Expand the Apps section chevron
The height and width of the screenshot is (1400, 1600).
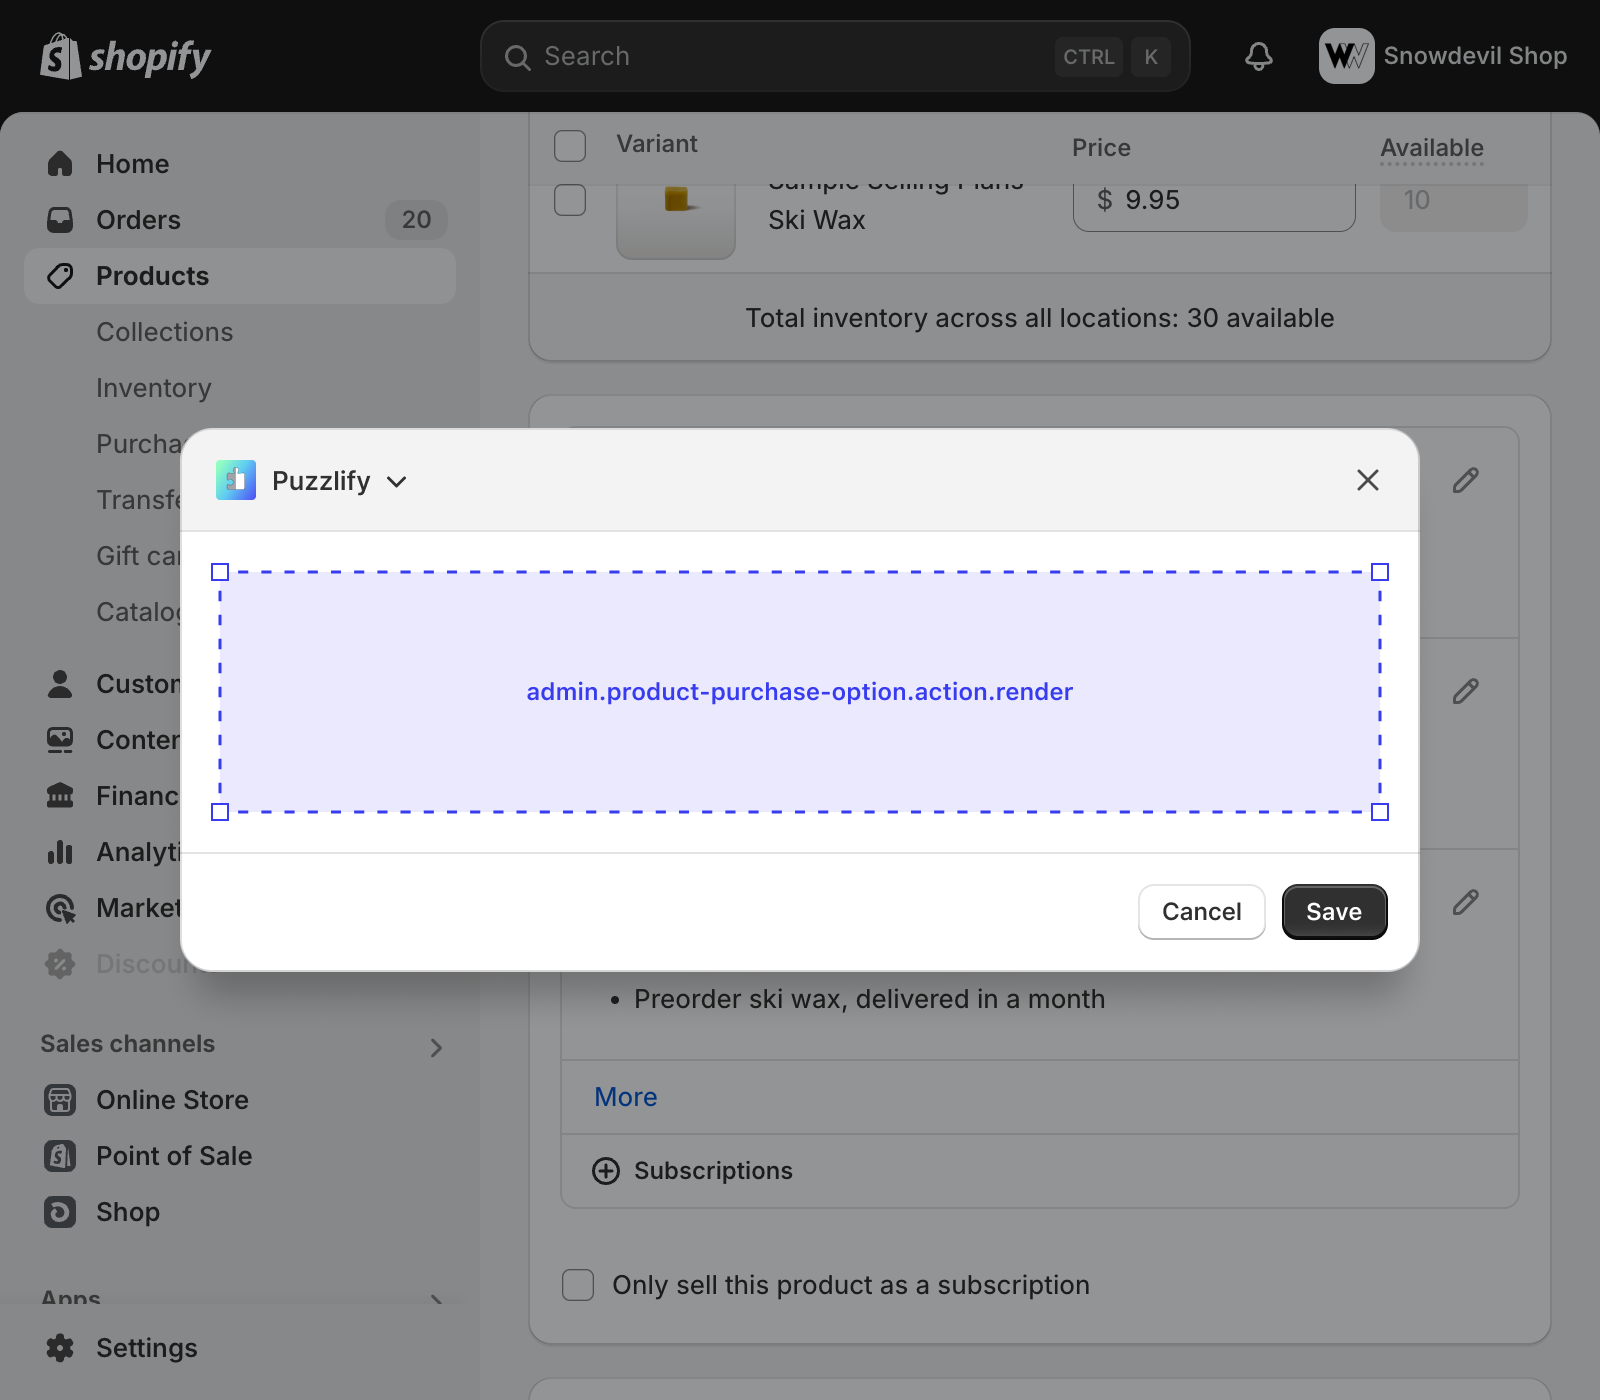coord(436,1298)
